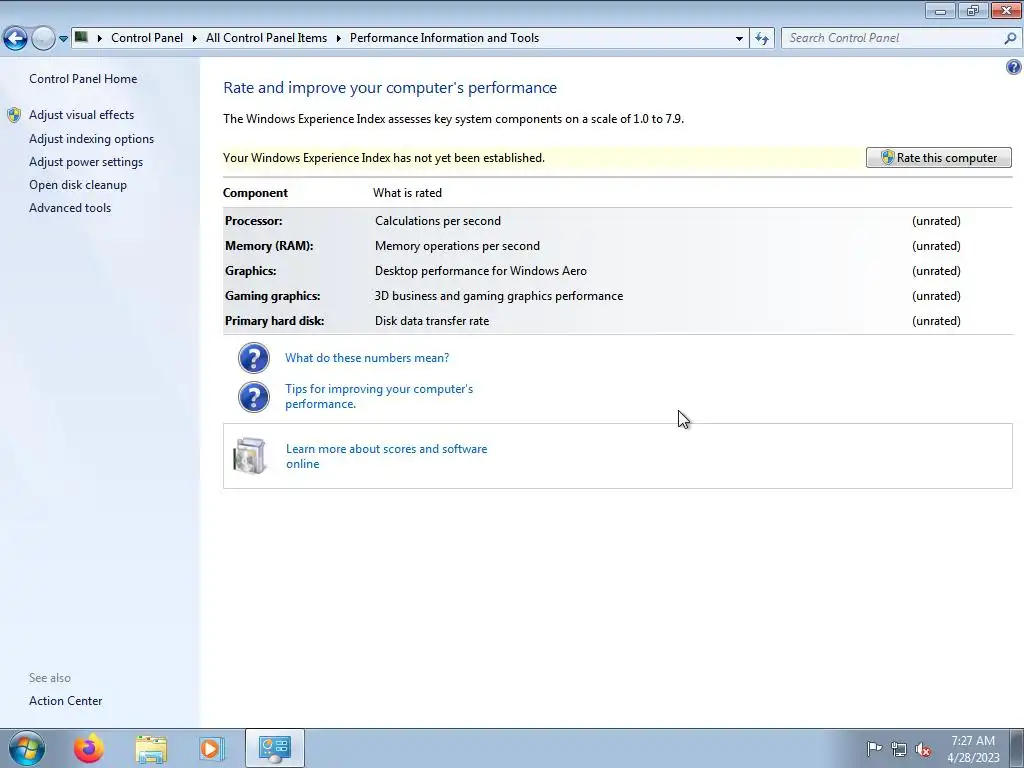Viewport: 1024px width, 768px height.
Task: Open the clock showing 7:27 AM
Action: point(973,749)
